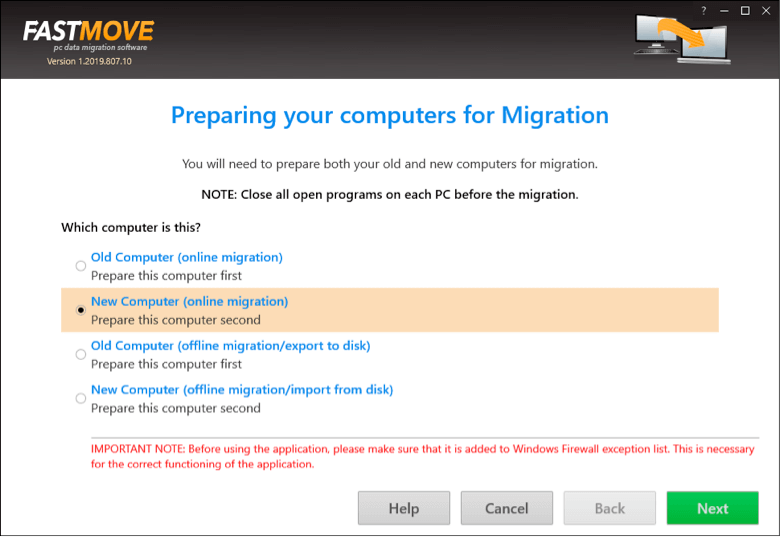Open Old Computer (offline migration/export to disk) link
780x537 pixels.
[230, 346]
